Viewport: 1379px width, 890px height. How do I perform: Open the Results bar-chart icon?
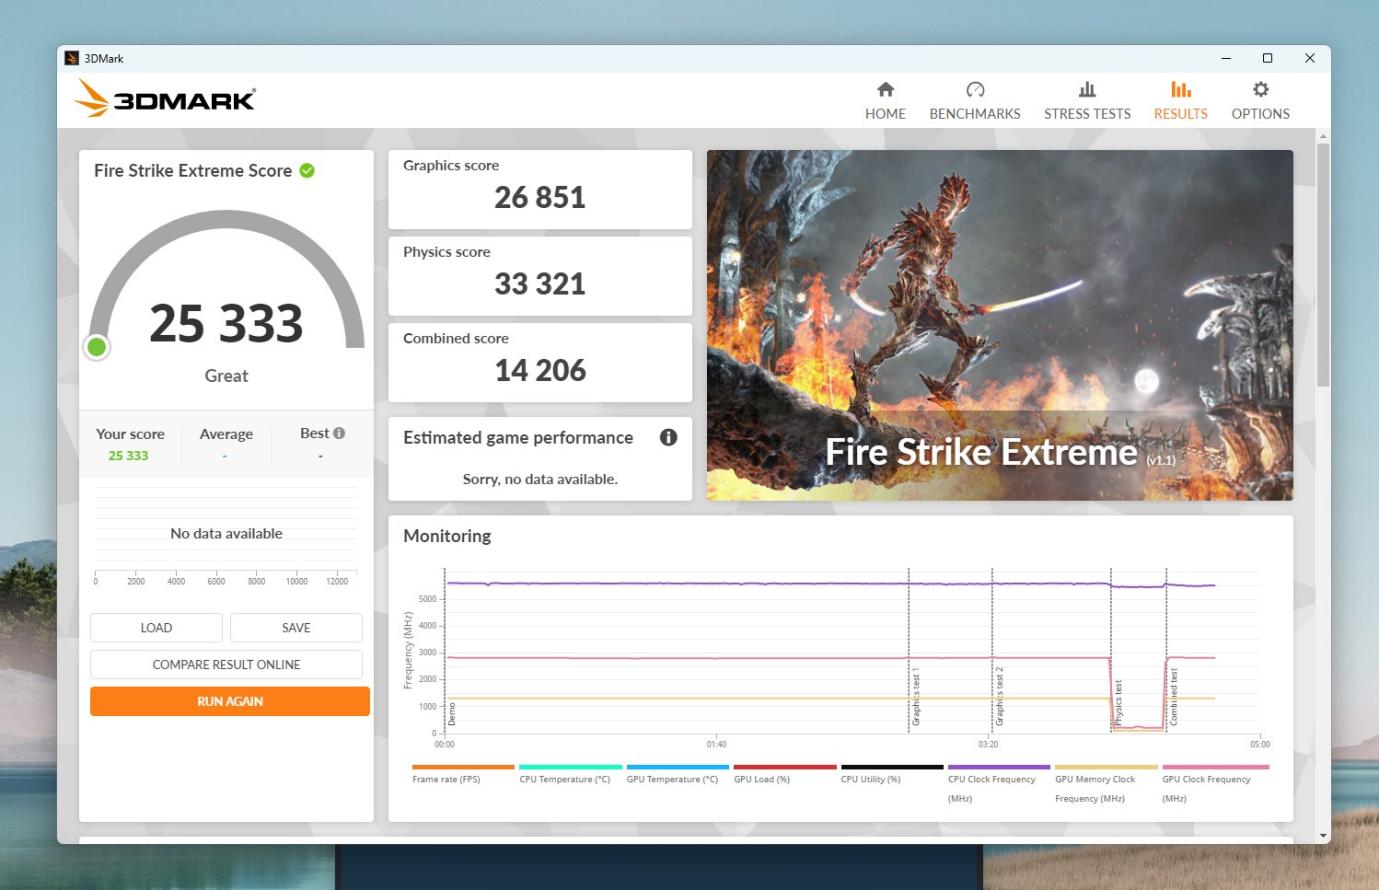(x=1181, y=90)
